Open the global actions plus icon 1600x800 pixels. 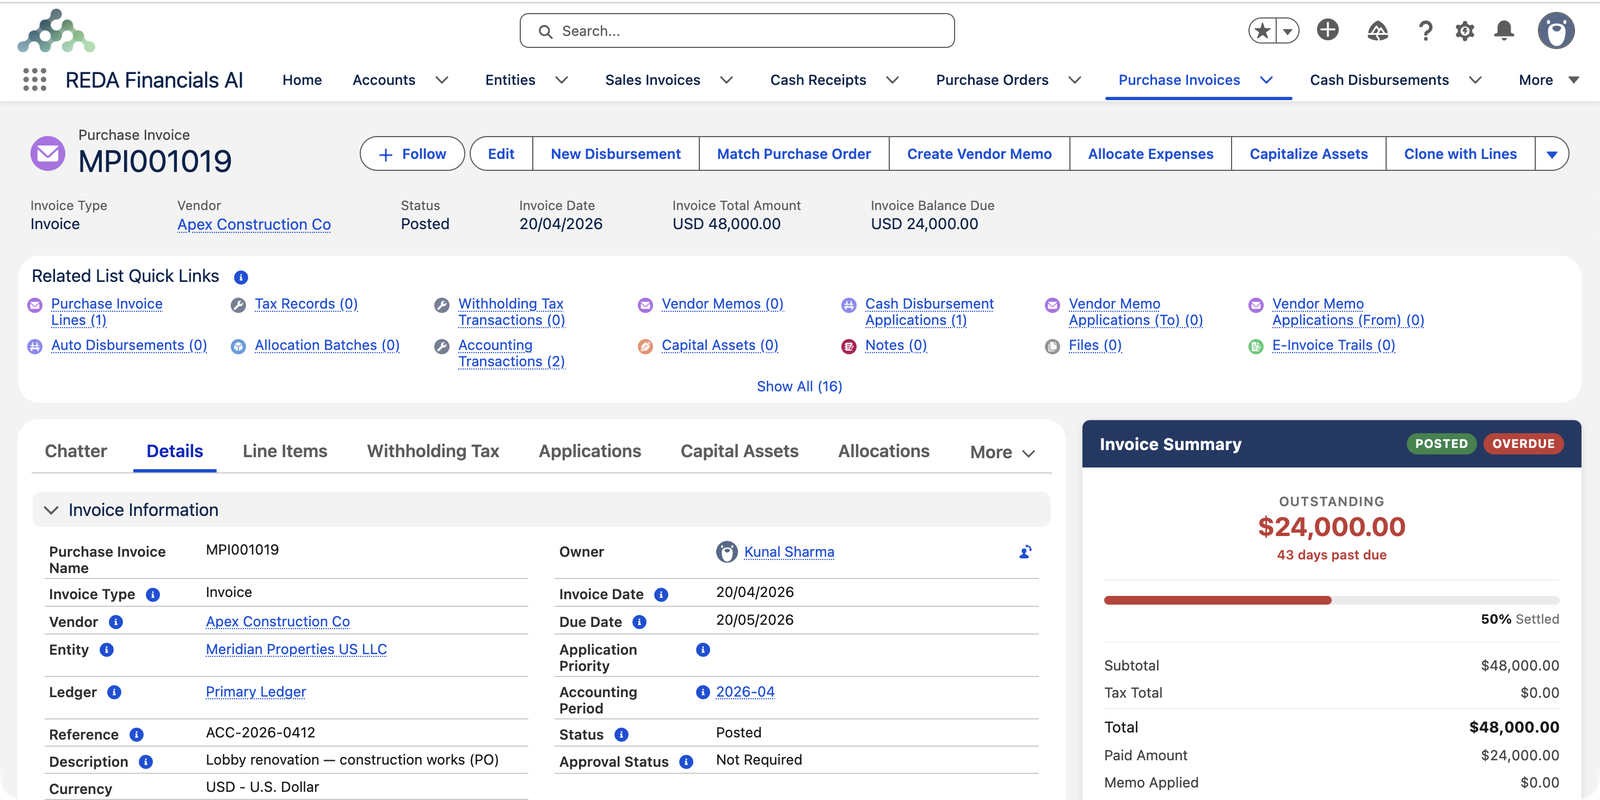click(x=1328, y=30)
